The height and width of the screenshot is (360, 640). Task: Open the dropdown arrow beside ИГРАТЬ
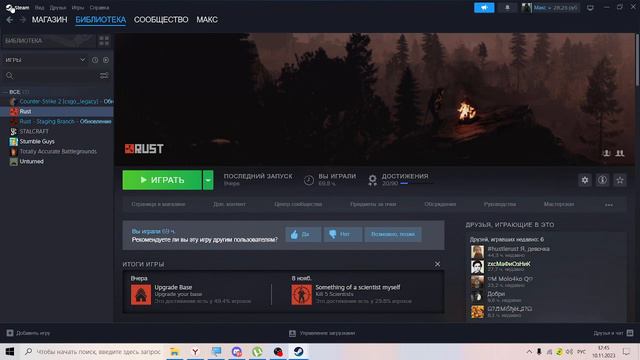point(208,180)
